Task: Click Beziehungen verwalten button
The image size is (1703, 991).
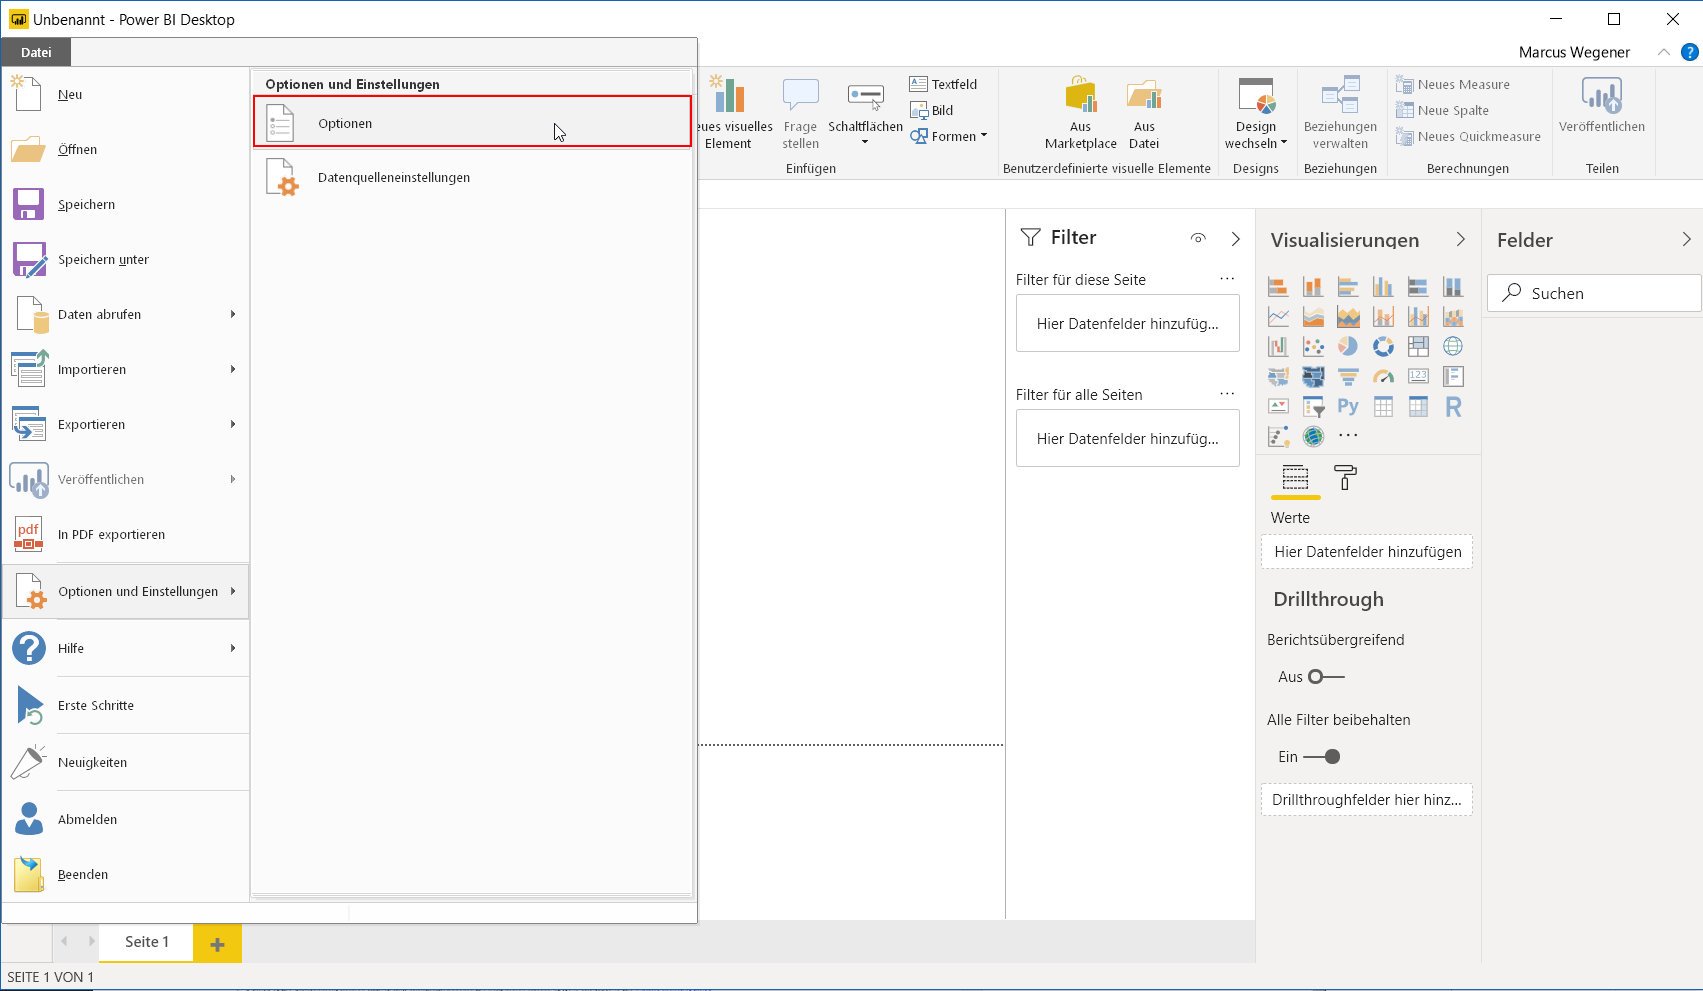Action: pos(1340,113)
